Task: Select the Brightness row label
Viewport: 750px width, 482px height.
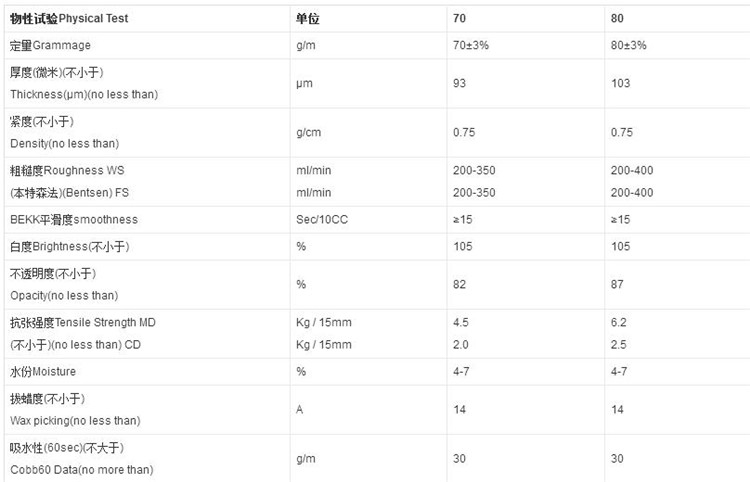Action: (70, 246)
